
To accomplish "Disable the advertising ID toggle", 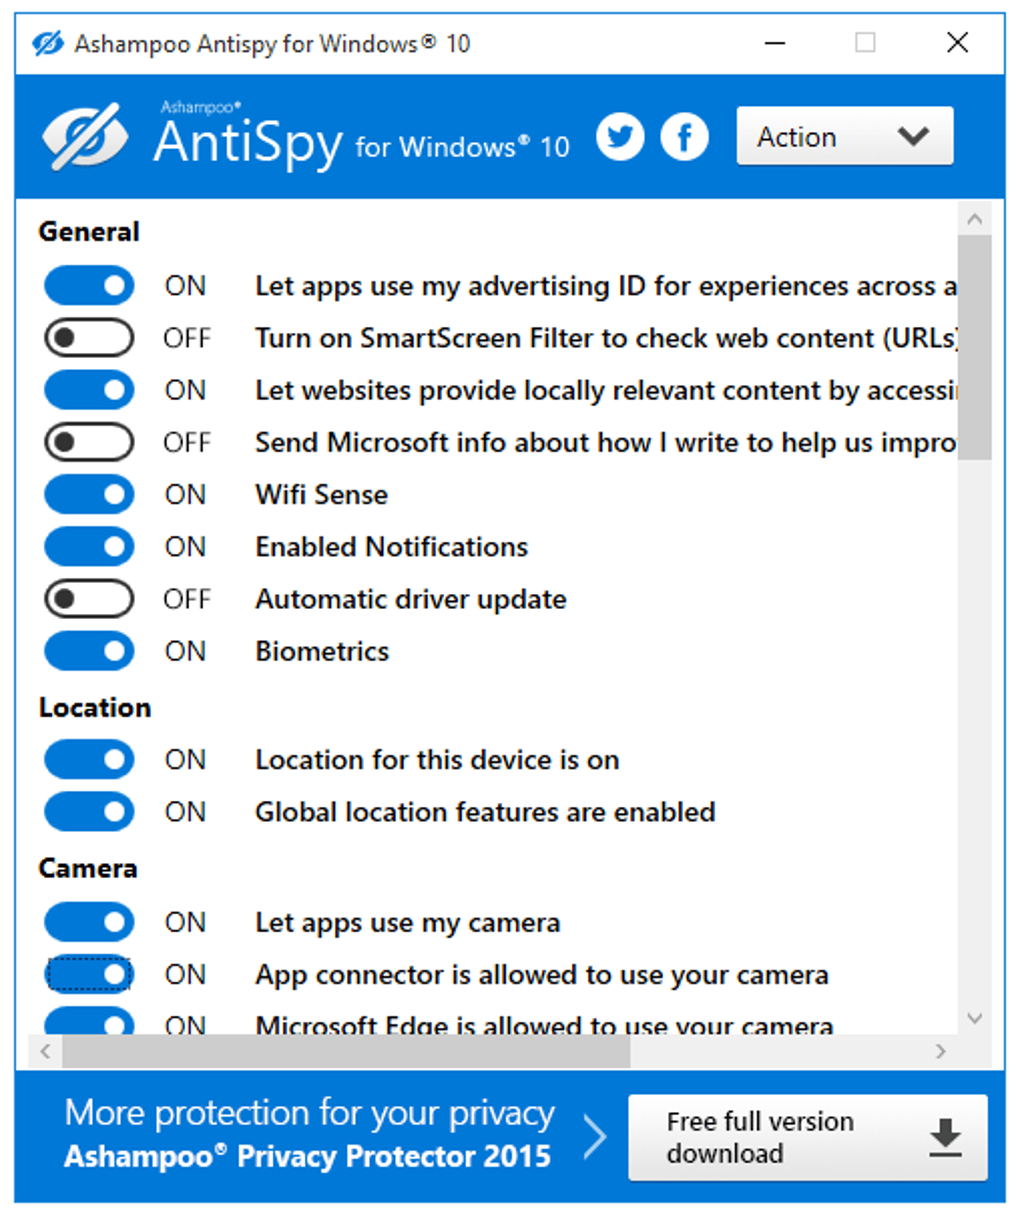I will tap(89, 286).
